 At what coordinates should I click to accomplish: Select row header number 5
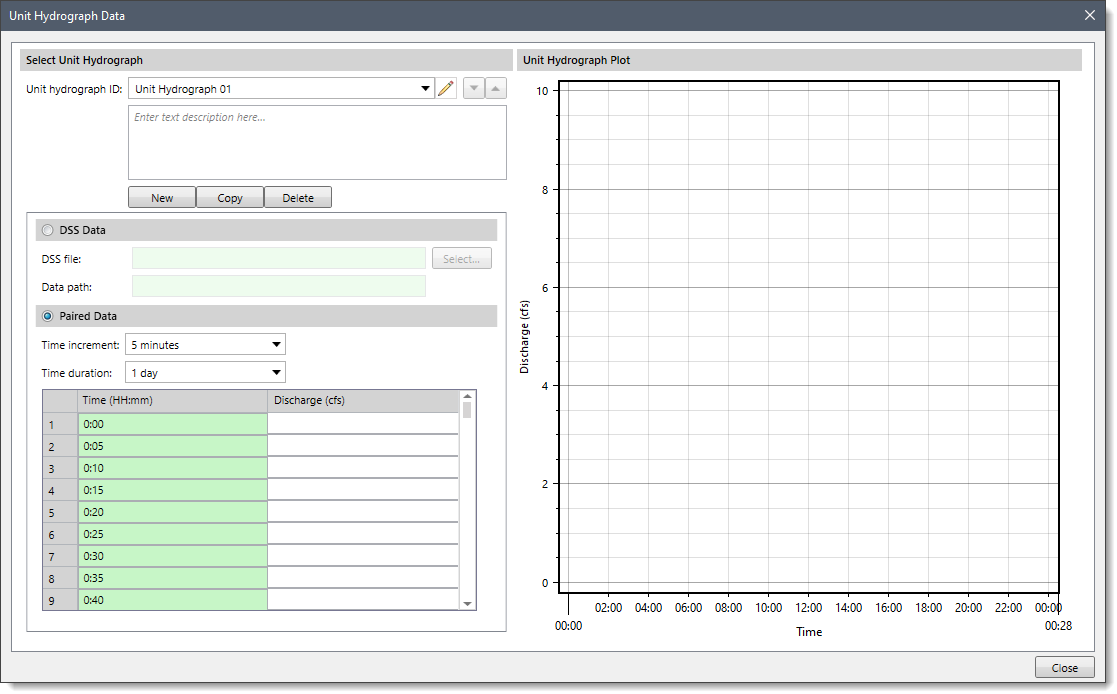[x=60, y=512]
